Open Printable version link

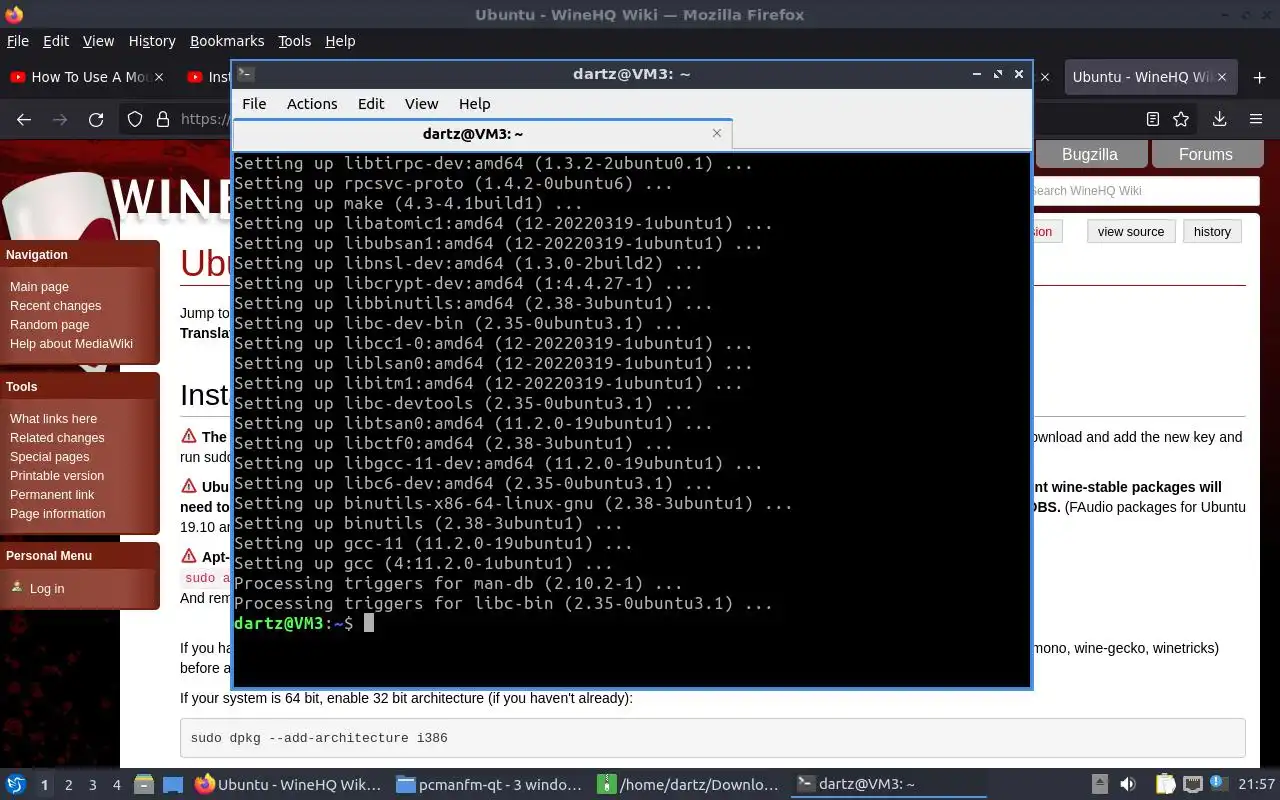pyautogui.click(x=57, y=475)
